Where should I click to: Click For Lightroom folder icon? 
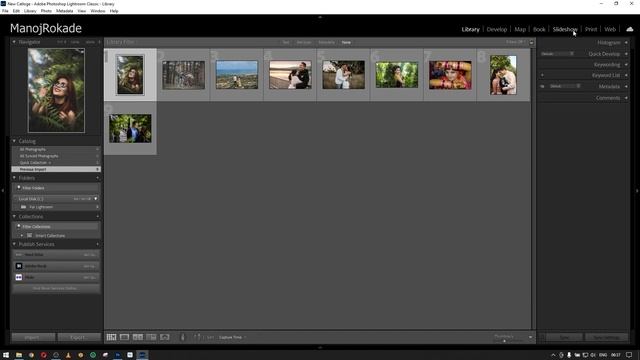(23, 207)
